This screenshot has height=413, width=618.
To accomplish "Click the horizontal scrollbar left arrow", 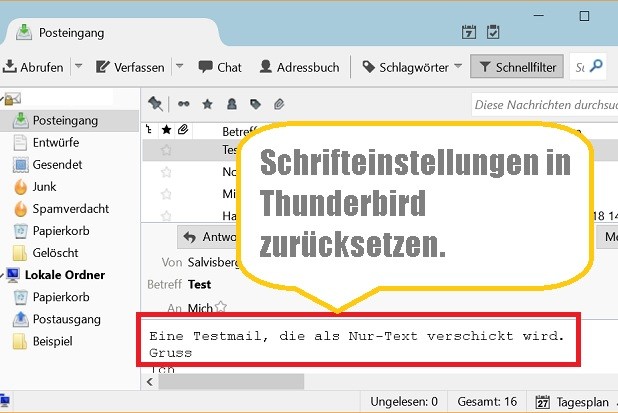I will [150, 381].
